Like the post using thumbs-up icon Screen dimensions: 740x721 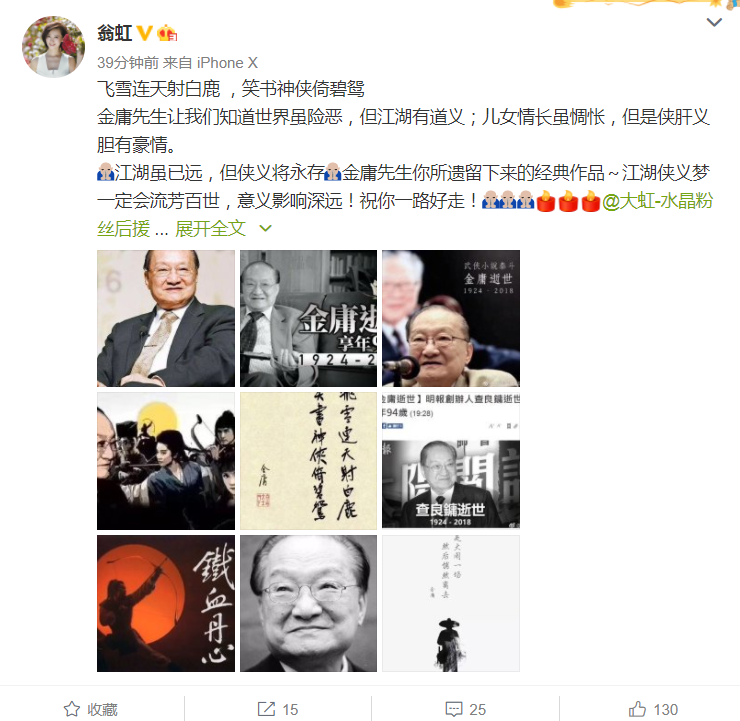click(x=637, y=709)
